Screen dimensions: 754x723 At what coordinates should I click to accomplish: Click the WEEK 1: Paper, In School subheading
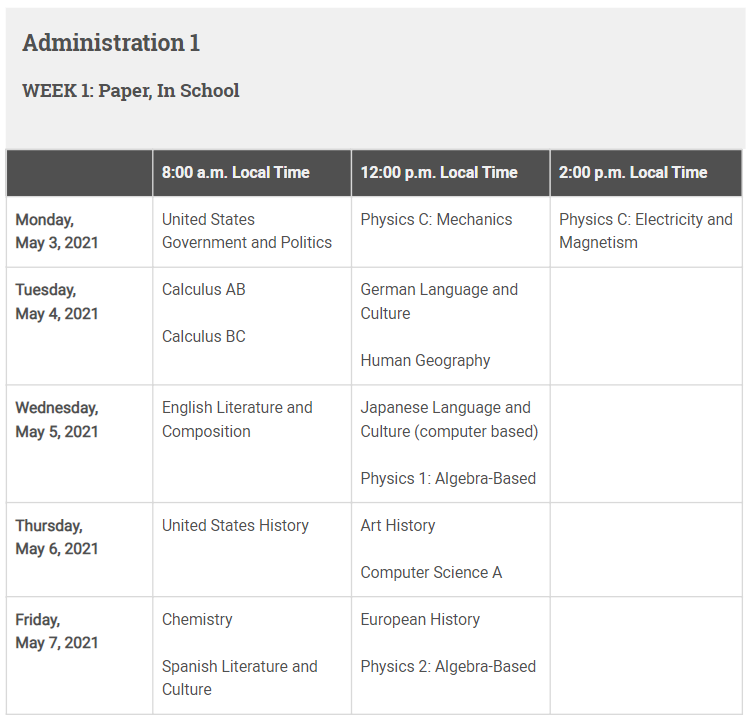coord(131,91)
